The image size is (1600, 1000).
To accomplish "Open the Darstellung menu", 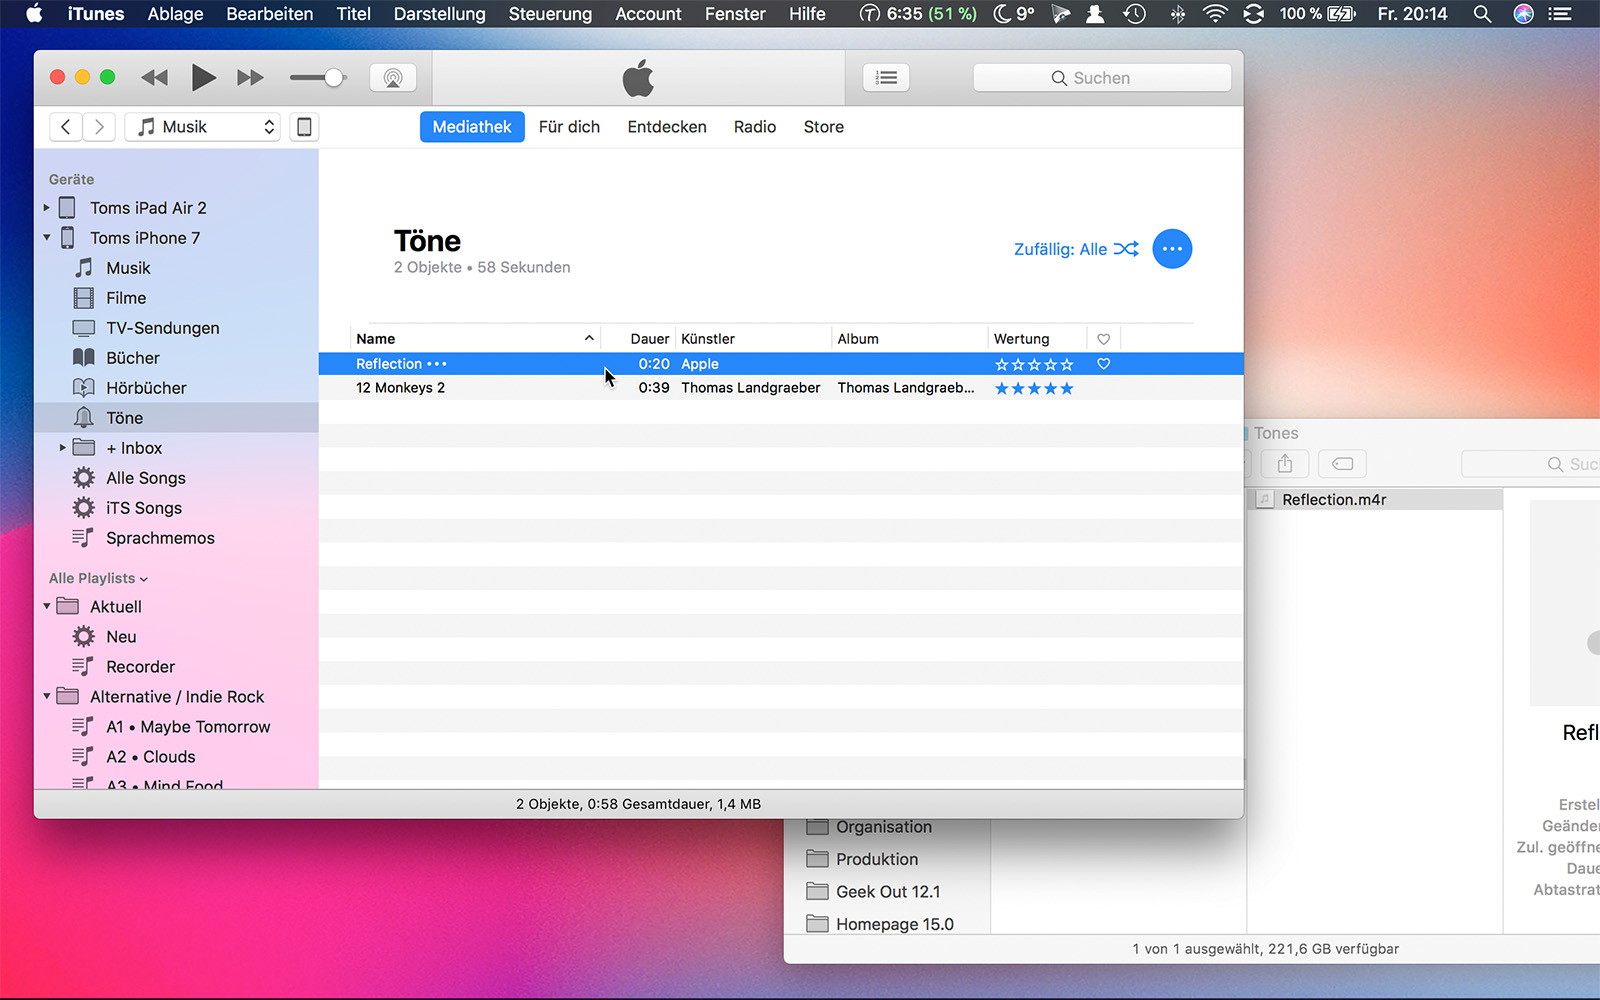I will click(439, 14).
